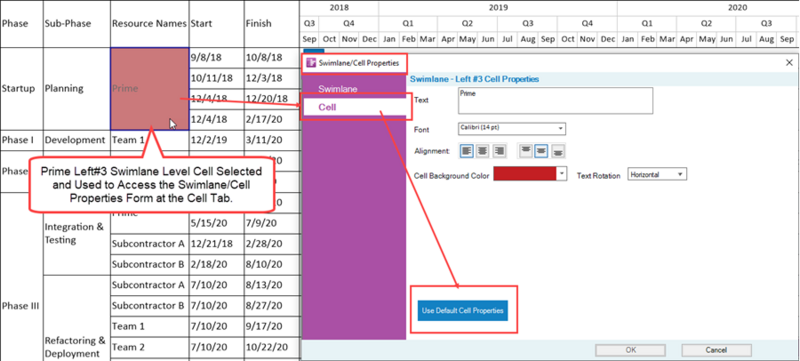
Task: Set horizontal alignment to center
Action: [482, 151]
